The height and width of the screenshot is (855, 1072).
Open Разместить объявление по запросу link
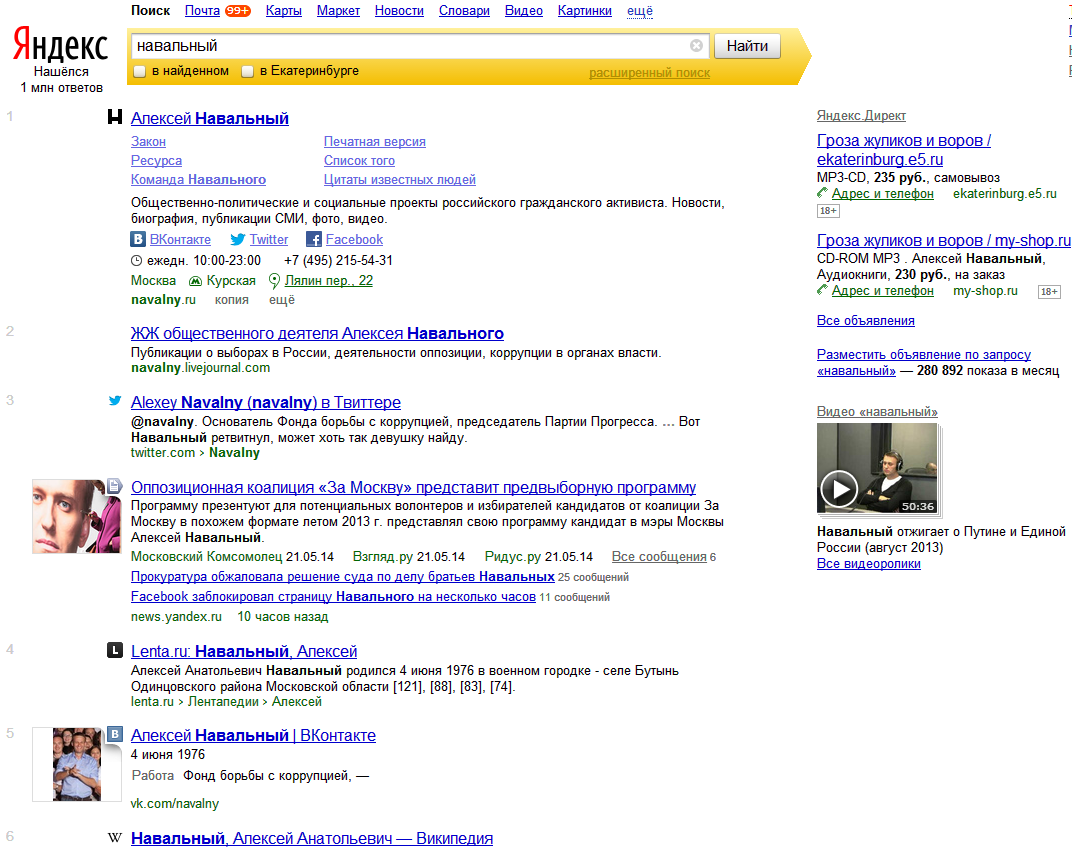tap(924, 362)
